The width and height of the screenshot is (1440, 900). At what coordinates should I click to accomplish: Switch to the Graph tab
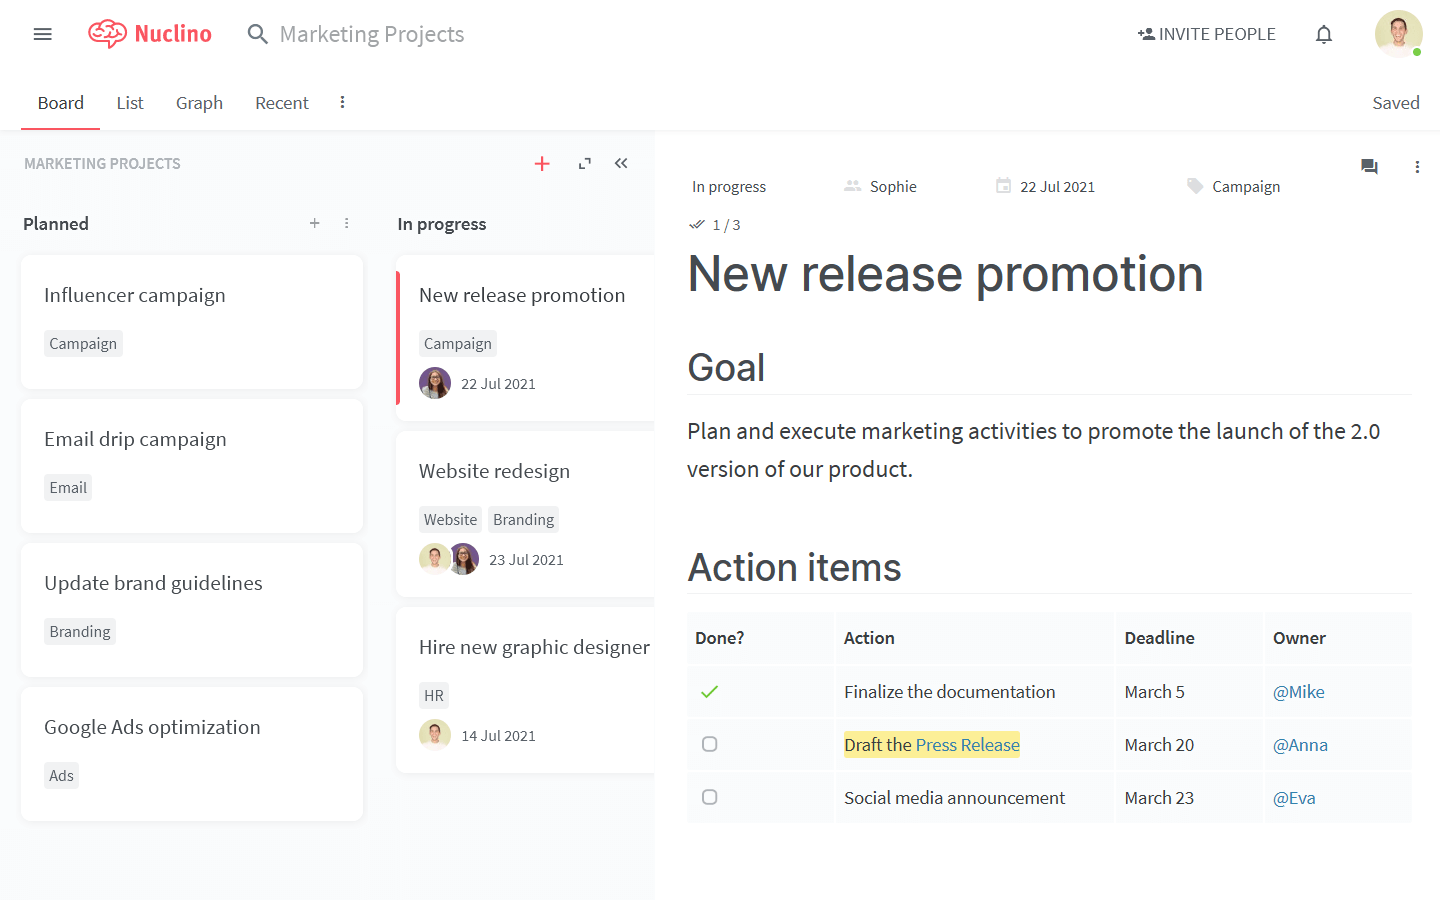(x=199, y=103)
